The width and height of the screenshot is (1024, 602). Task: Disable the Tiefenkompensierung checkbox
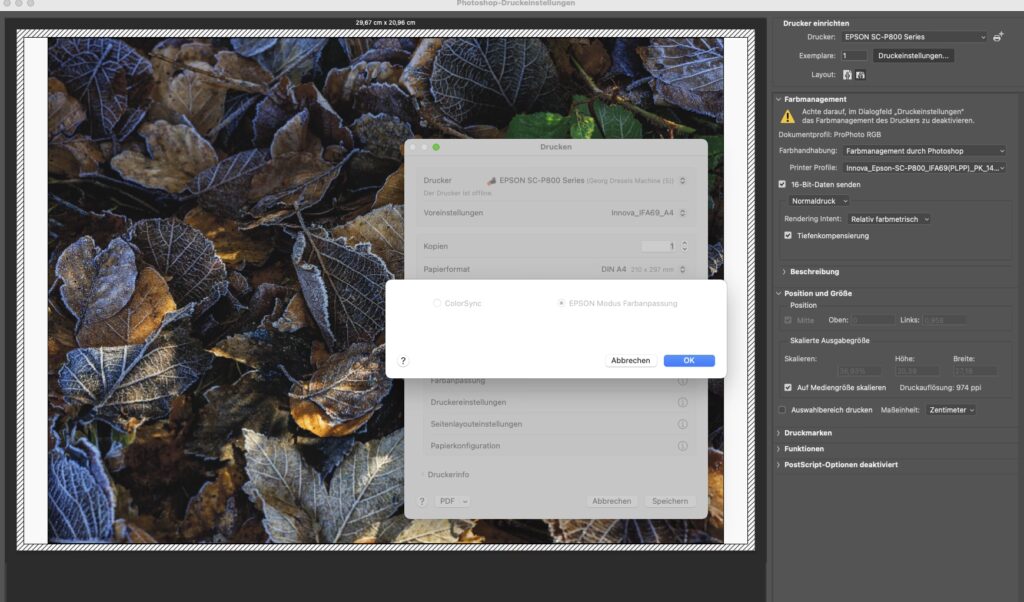click(788, 236)
